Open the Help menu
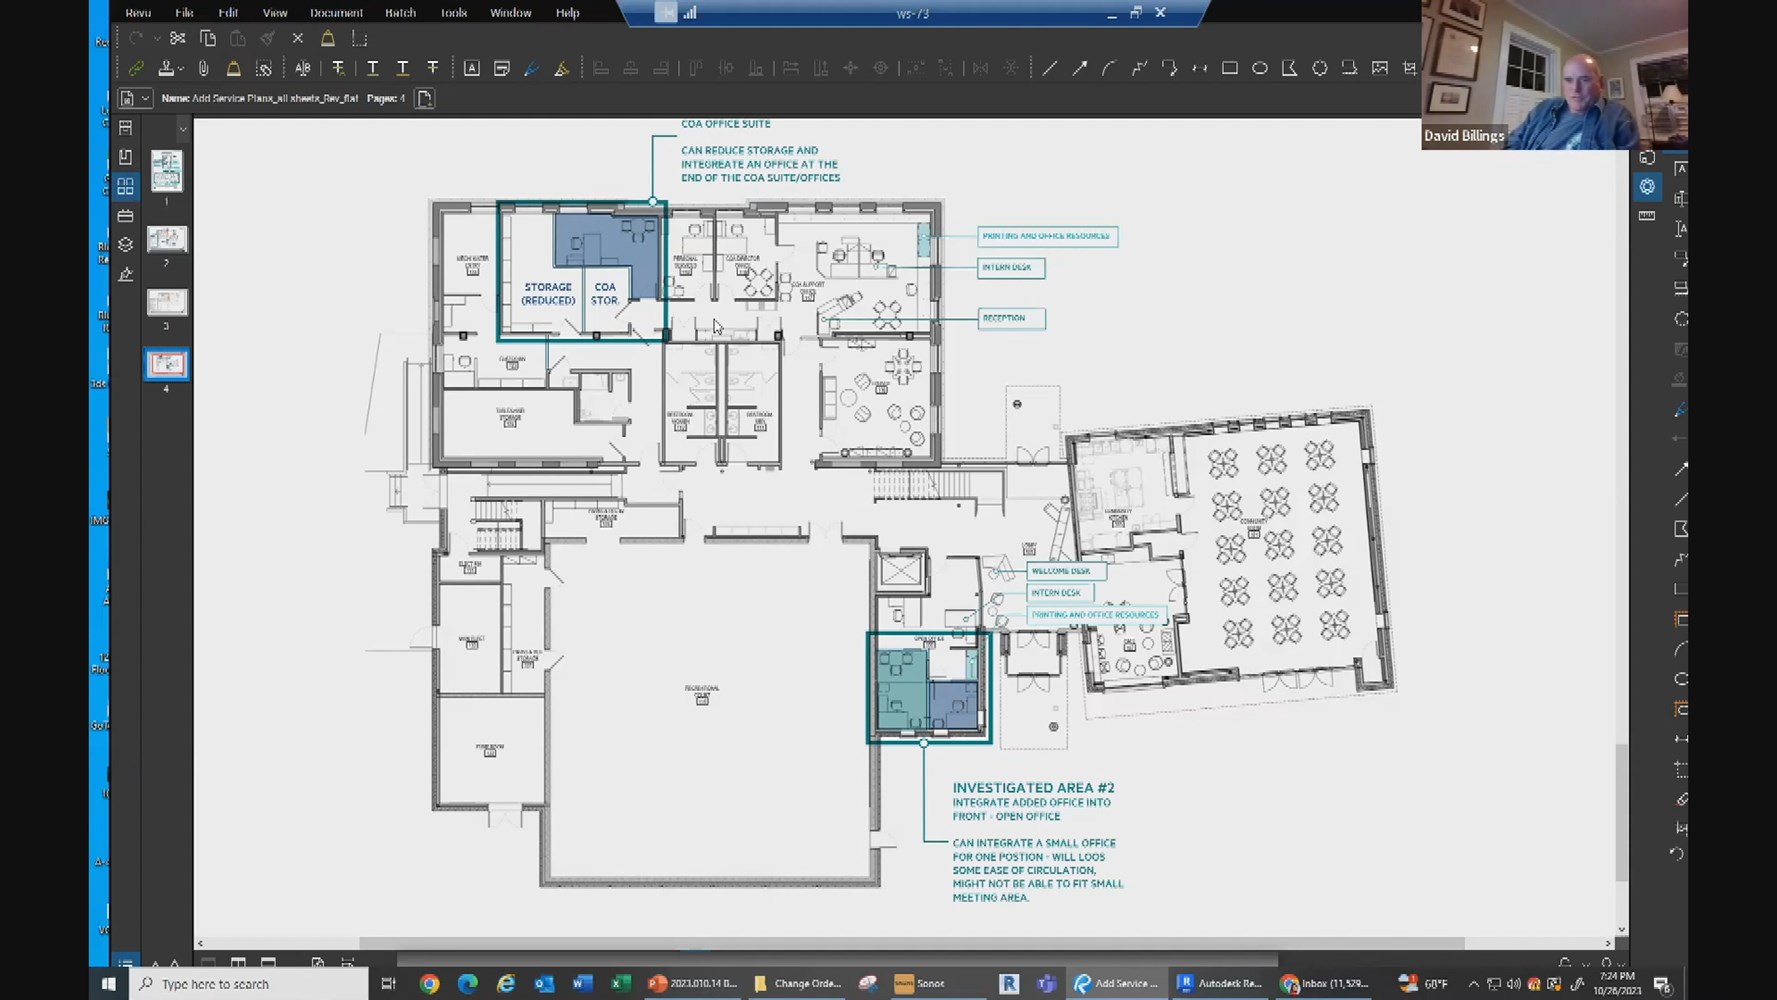This screenshot has width=1777, height=1000. [567, 13]
